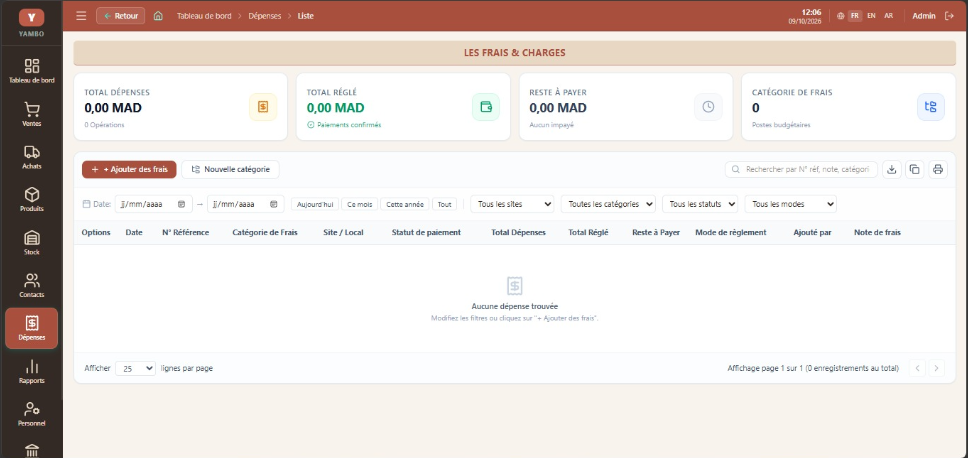Open Ventes in sidebar
The width and height of the screenshot is (968, 458).
31,115
